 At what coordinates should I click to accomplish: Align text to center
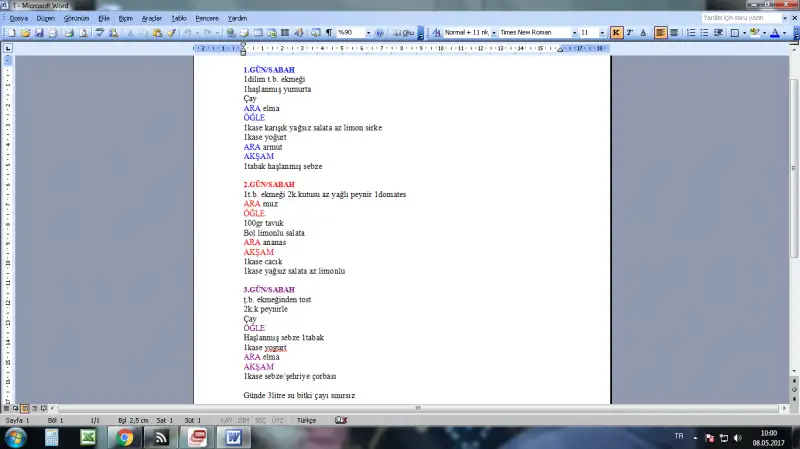[675, 33]
